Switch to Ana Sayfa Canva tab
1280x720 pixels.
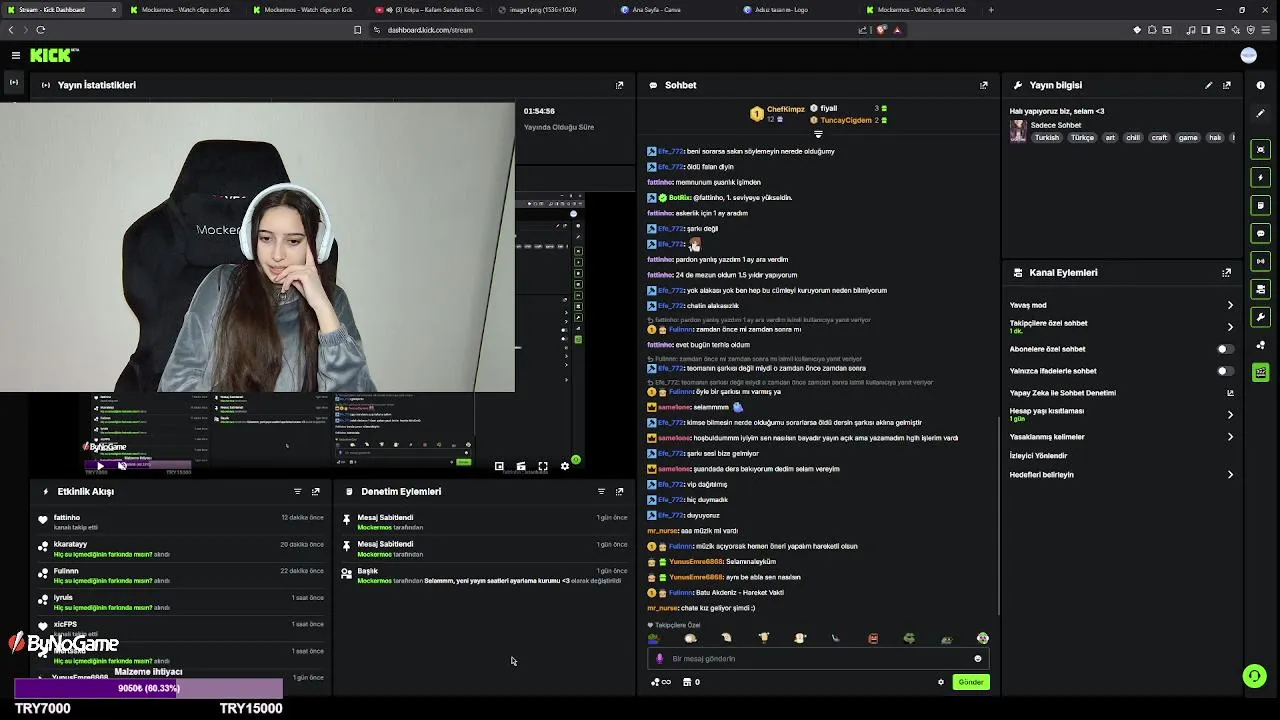coord(673,9)
